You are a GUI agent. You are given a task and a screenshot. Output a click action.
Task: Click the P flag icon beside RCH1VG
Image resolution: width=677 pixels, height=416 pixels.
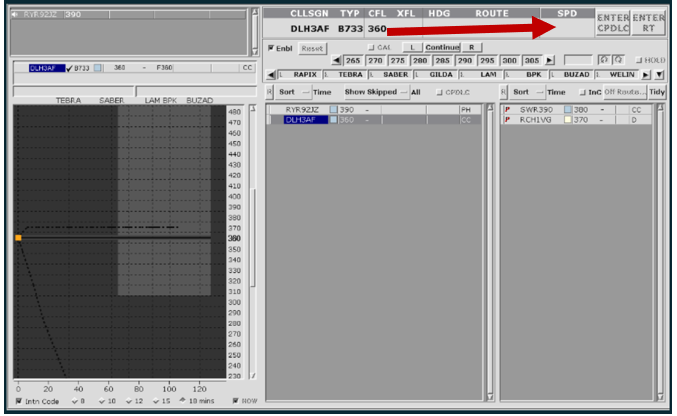507,120
